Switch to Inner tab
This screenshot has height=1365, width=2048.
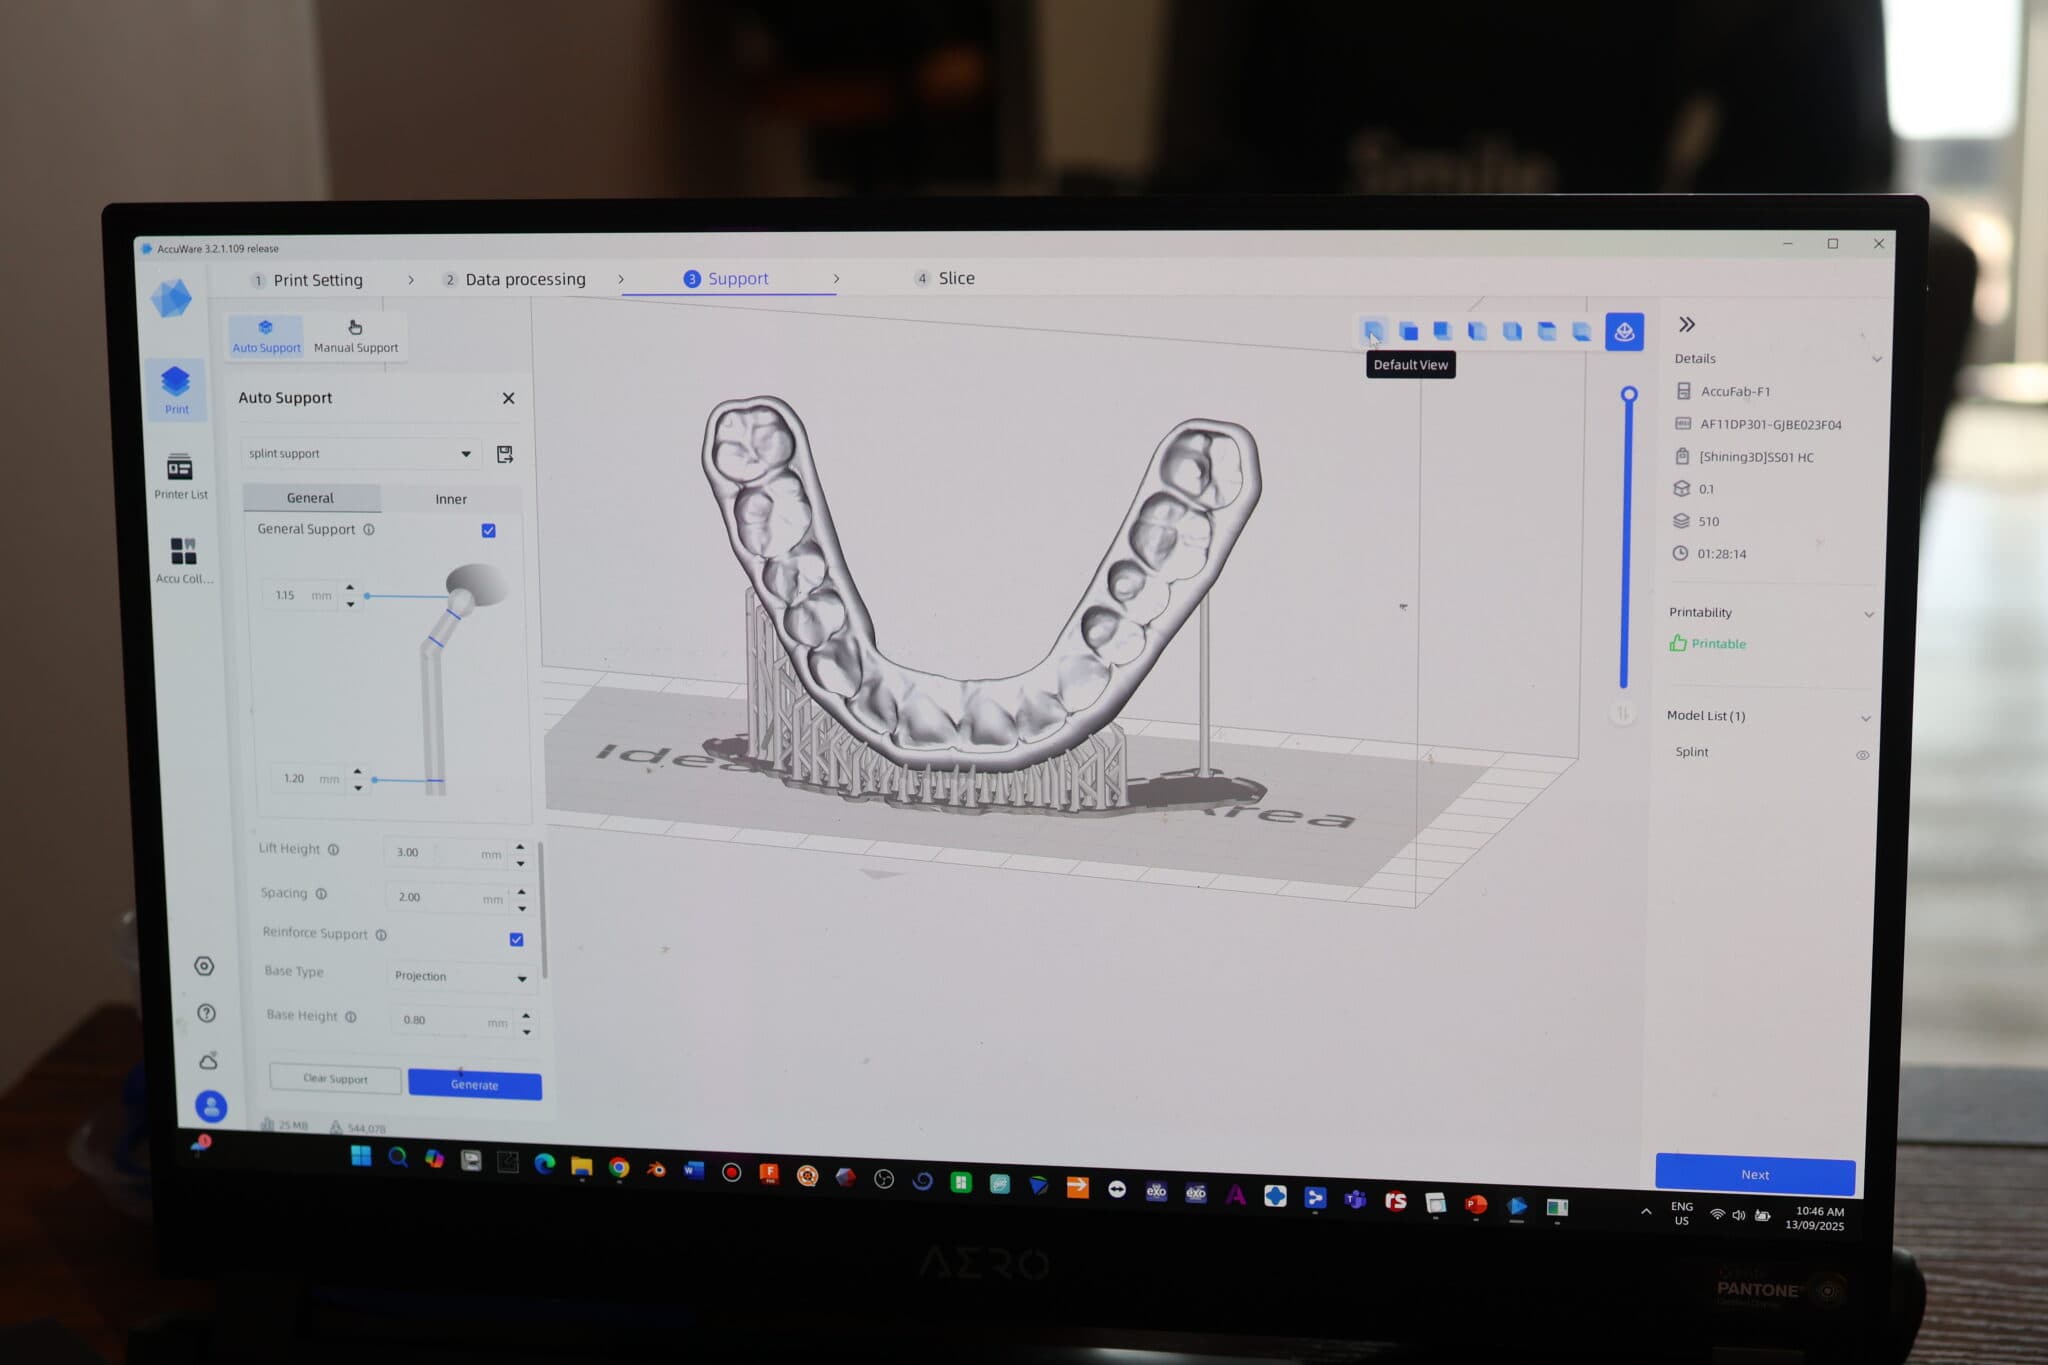[x=451, y=499]
